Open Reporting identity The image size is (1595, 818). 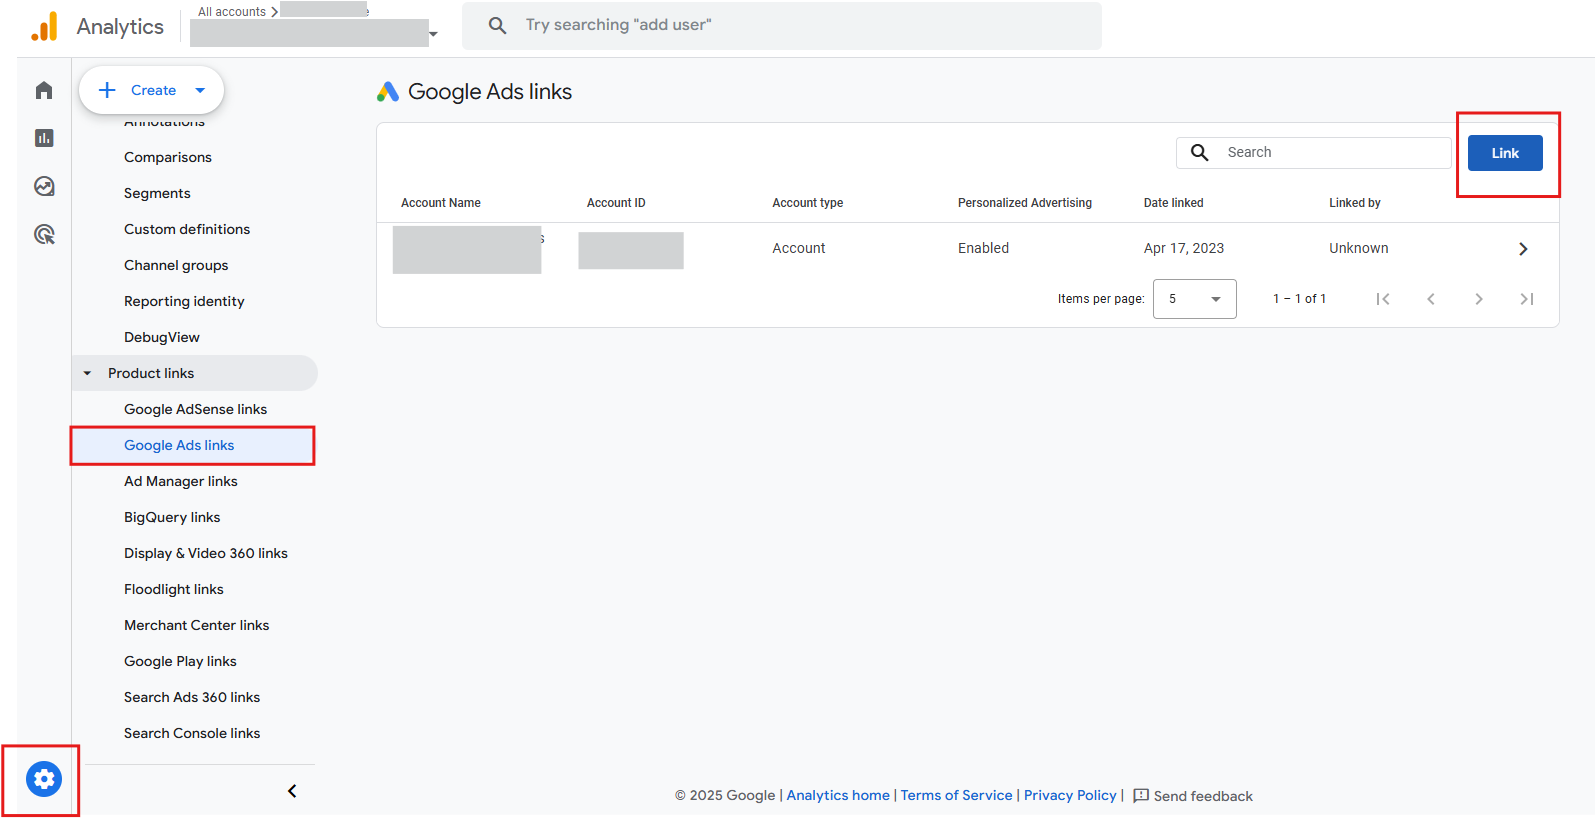pos(184,301)
